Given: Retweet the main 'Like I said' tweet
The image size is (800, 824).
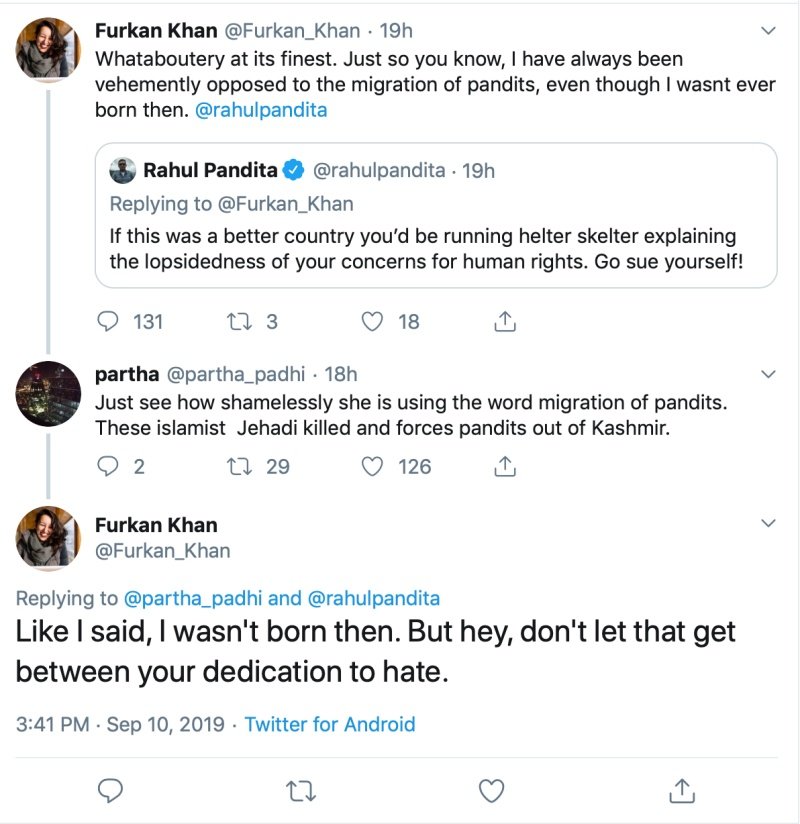Looking at the screenshot, I should [299, 791].
